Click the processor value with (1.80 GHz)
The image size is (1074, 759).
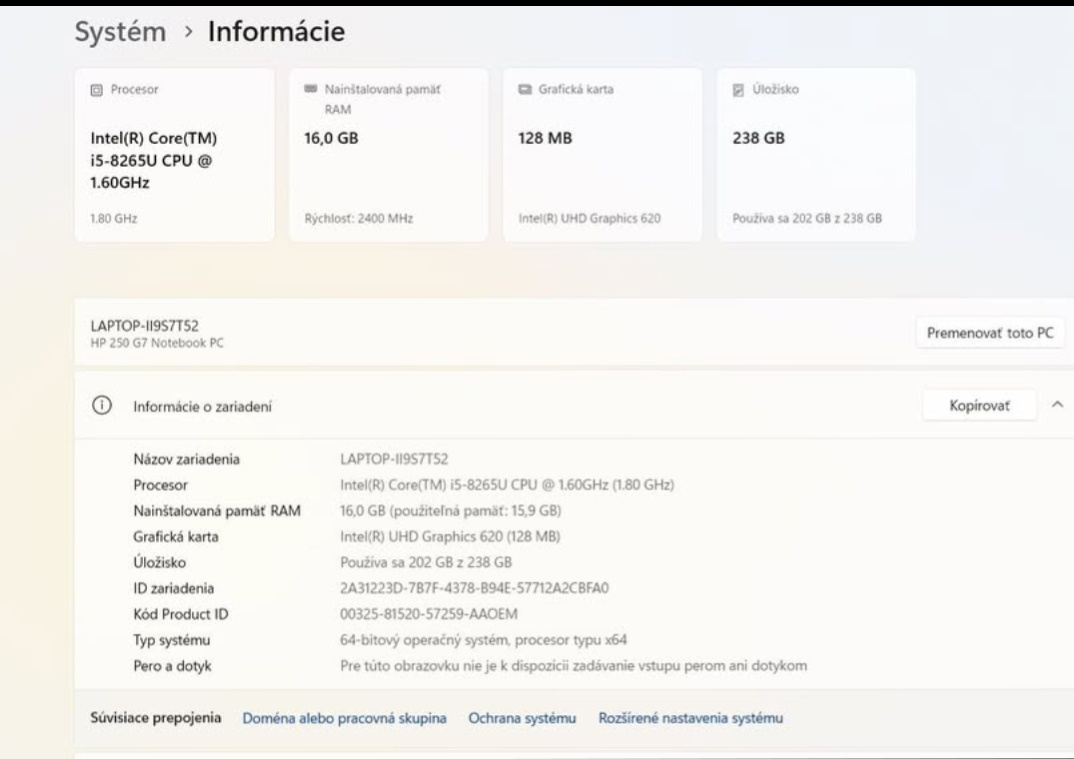coord(507,485)
